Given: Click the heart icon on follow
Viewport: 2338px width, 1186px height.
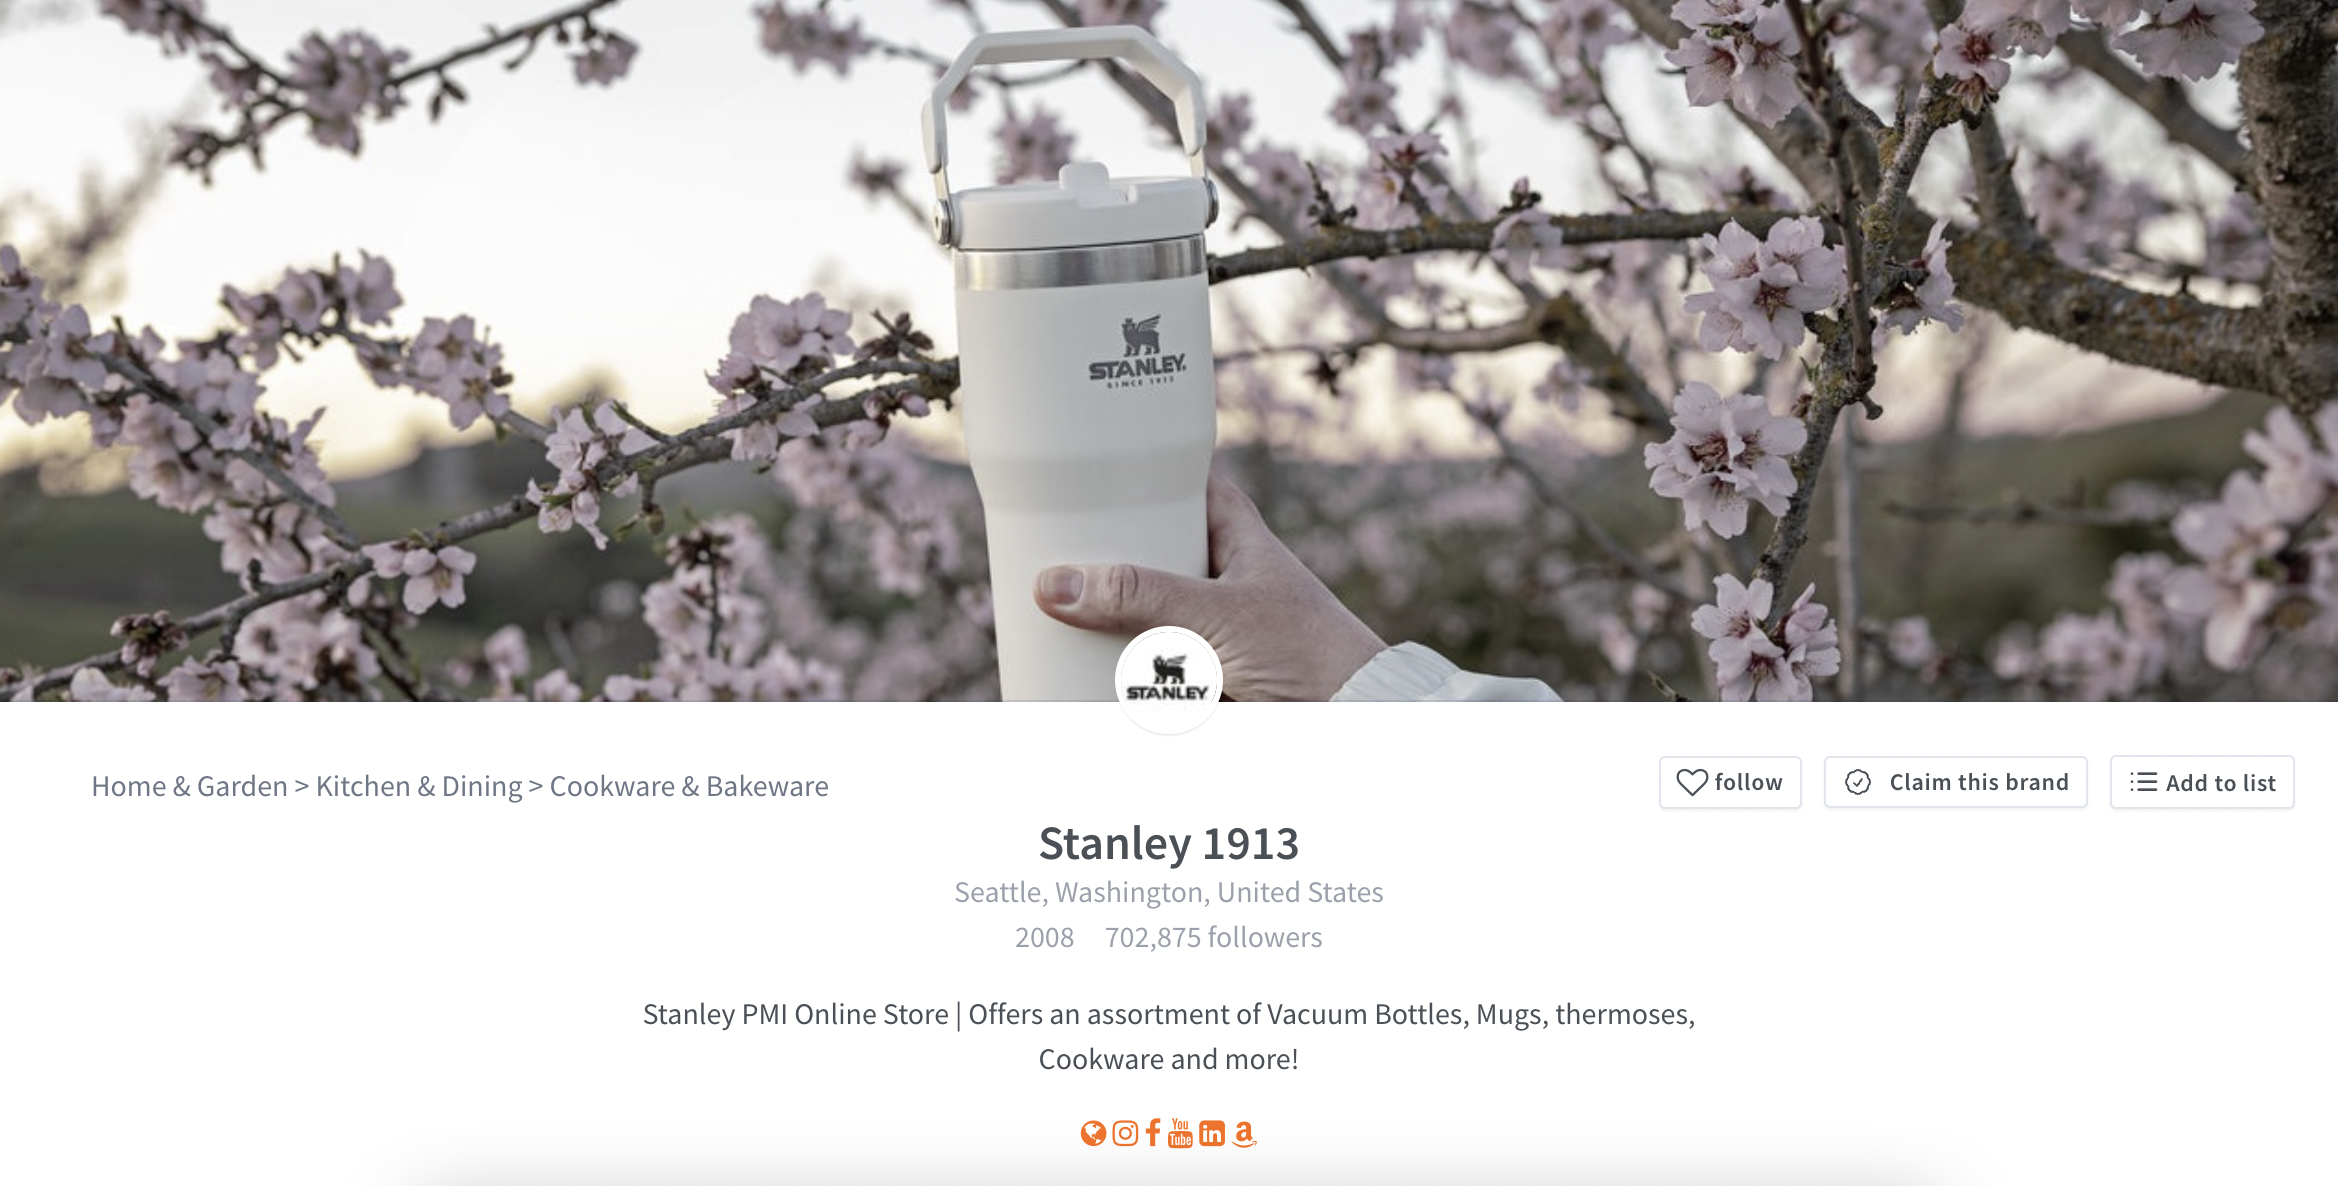Looking at the screenshot, I should pos(1692,782).
